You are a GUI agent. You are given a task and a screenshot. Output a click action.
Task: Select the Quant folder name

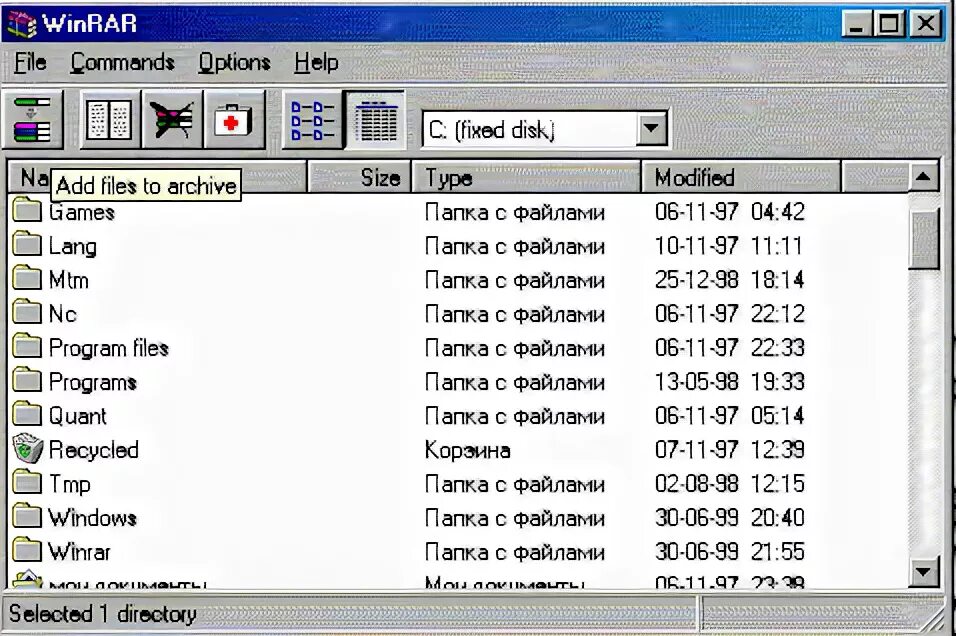(77, 416)
